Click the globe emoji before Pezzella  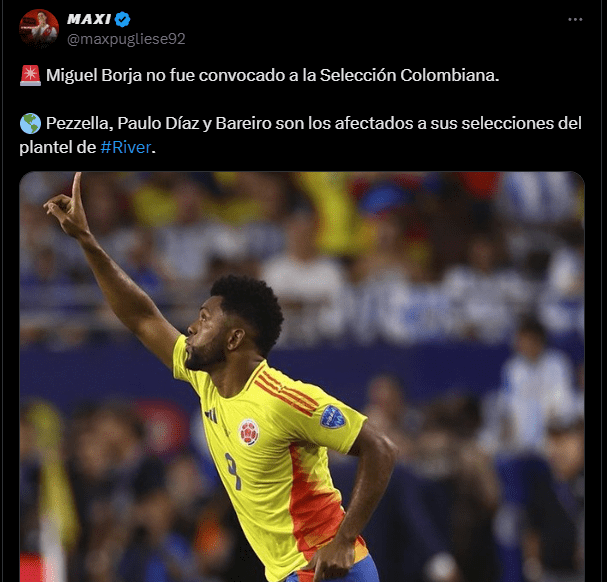click(x=30, y=124)
